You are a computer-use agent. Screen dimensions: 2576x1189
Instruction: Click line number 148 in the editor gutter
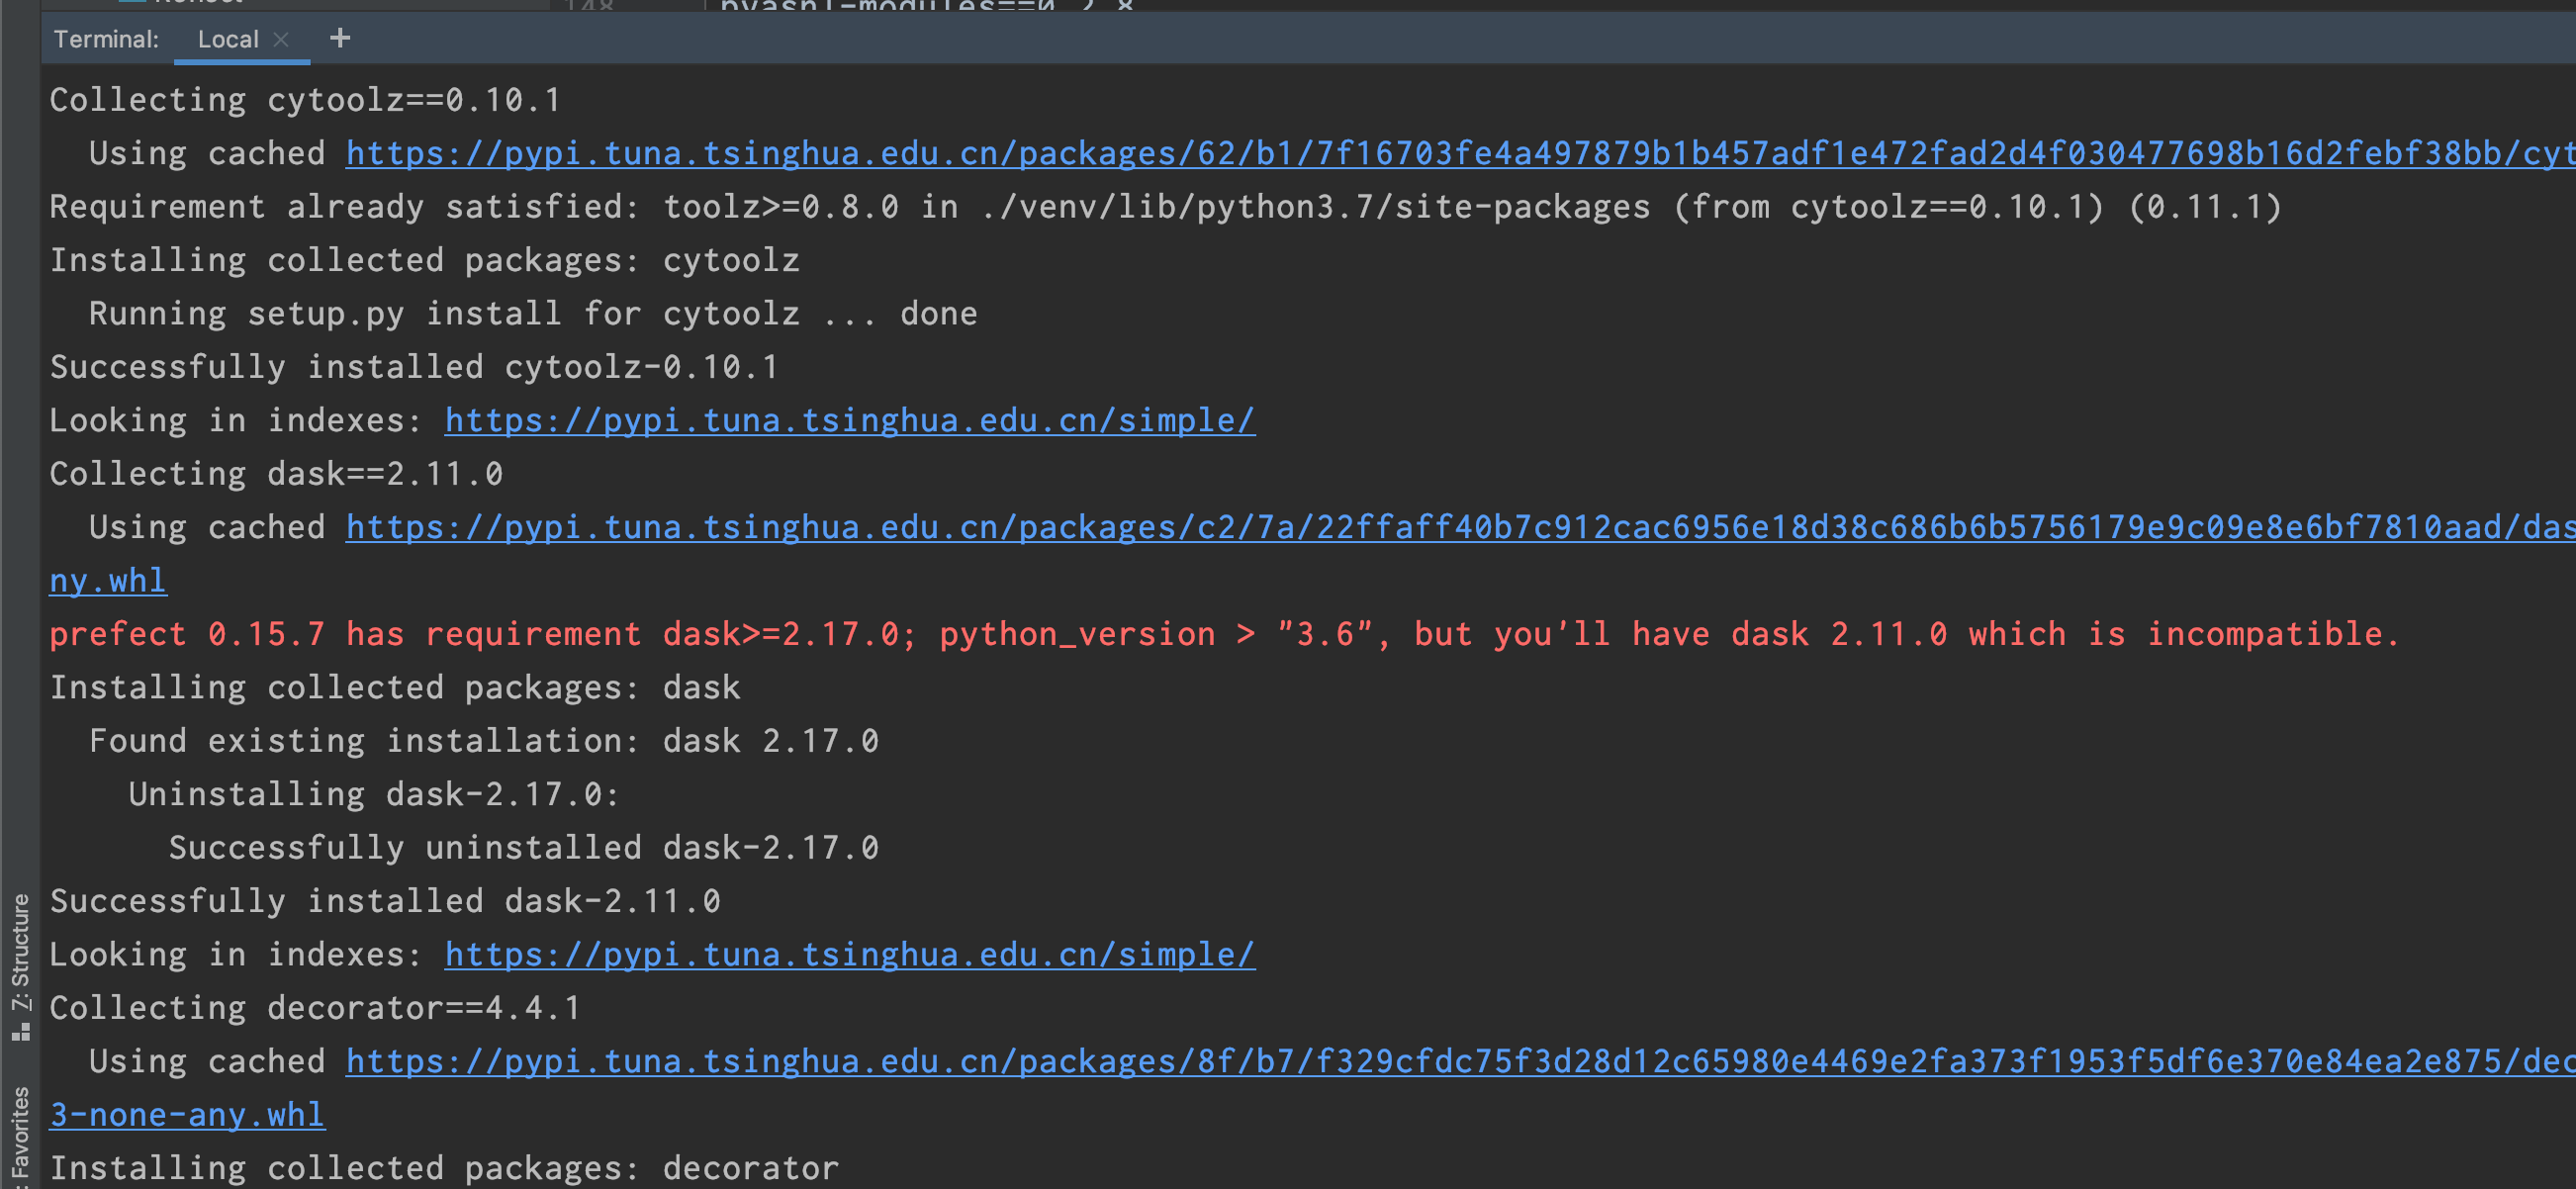pyautogui.click(x=588, y=8)
